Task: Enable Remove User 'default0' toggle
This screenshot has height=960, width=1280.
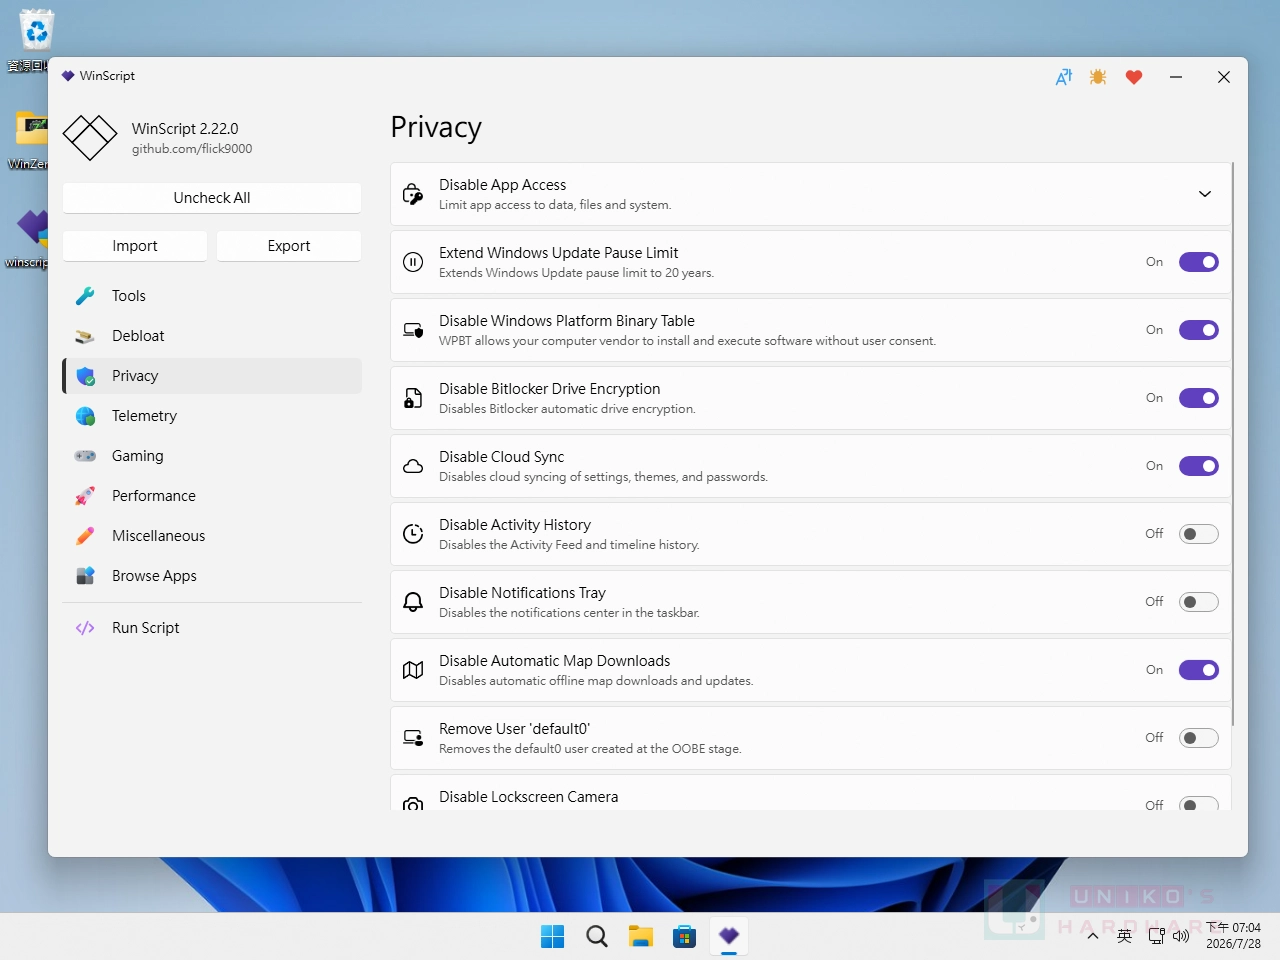Action: (x=1199, y=738)
